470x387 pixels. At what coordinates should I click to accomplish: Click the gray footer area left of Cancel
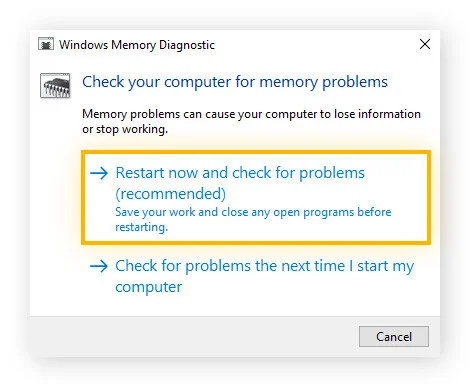pos(193,337)
